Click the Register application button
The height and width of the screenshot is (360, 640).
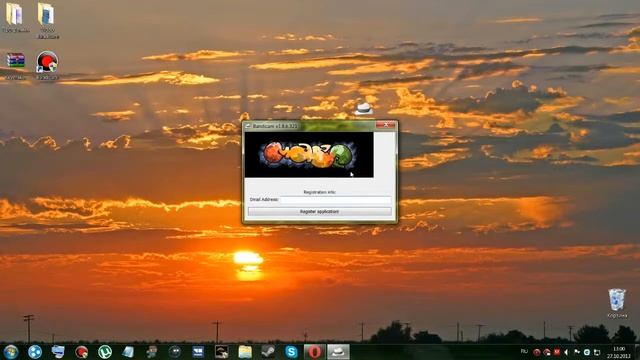320,211
